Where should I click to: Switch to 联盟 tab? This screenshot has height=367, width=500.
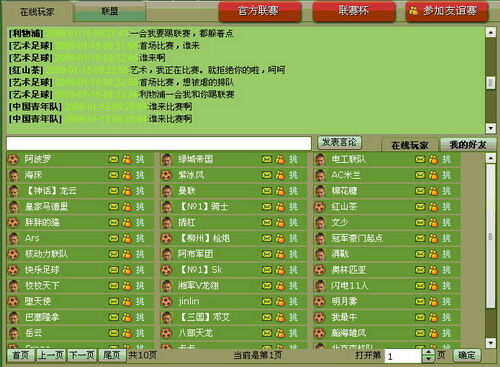[x=110, y=12]
